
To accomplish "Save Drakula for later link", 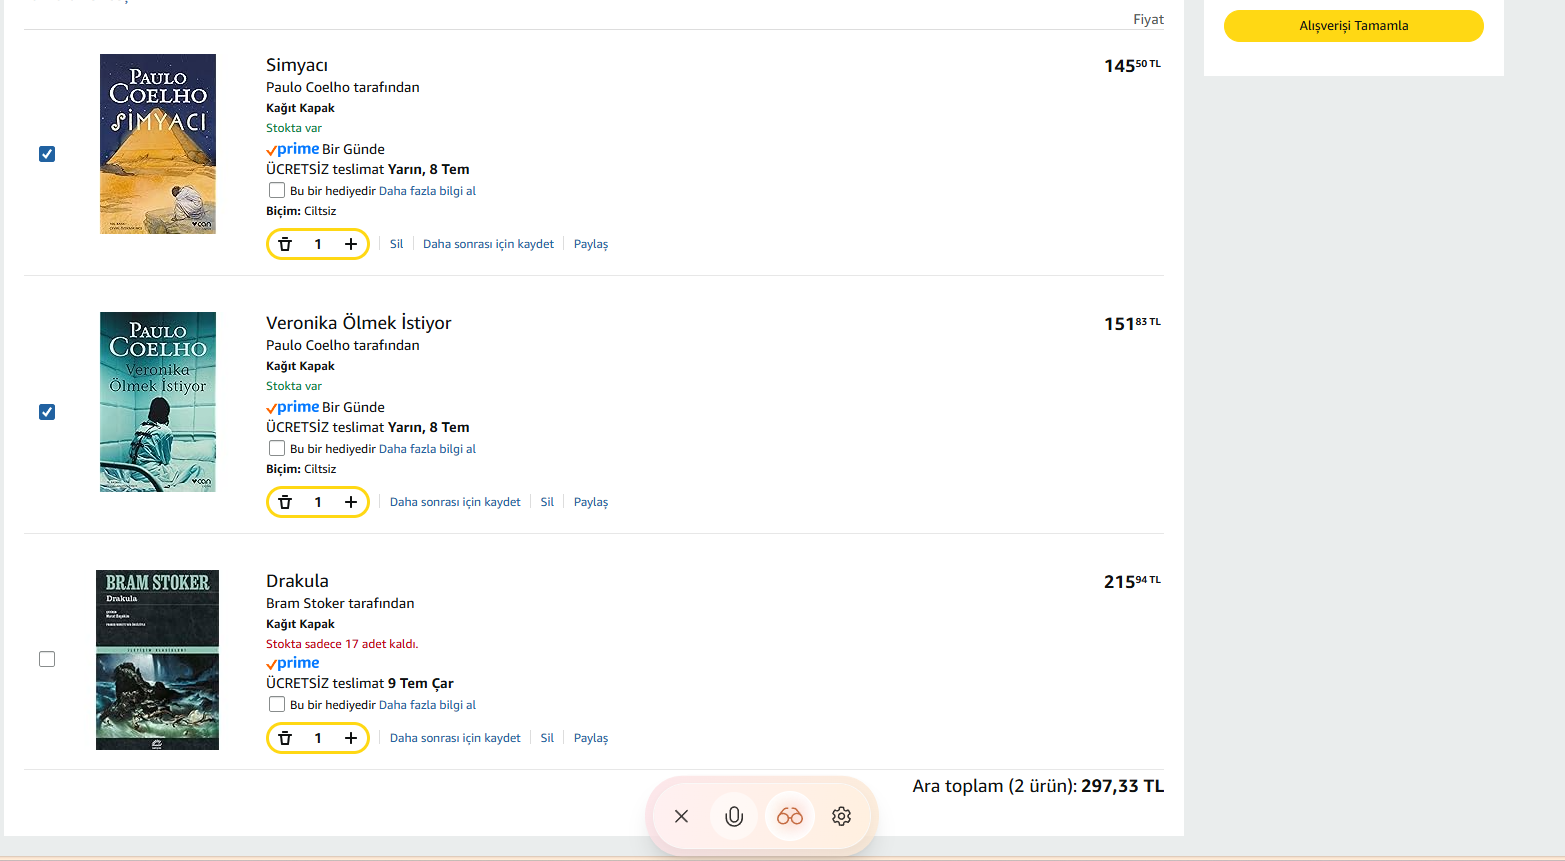I will coord(455,738).
